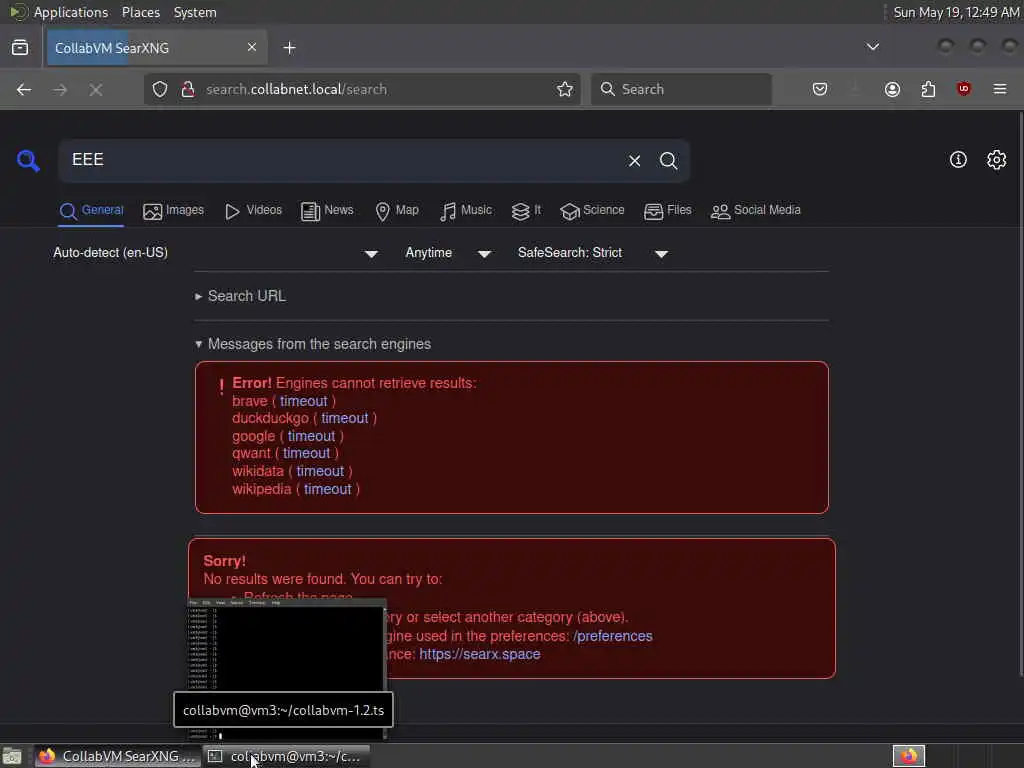1024x768 pixels.
Task: Switch to the Files category
Action: 667,210
